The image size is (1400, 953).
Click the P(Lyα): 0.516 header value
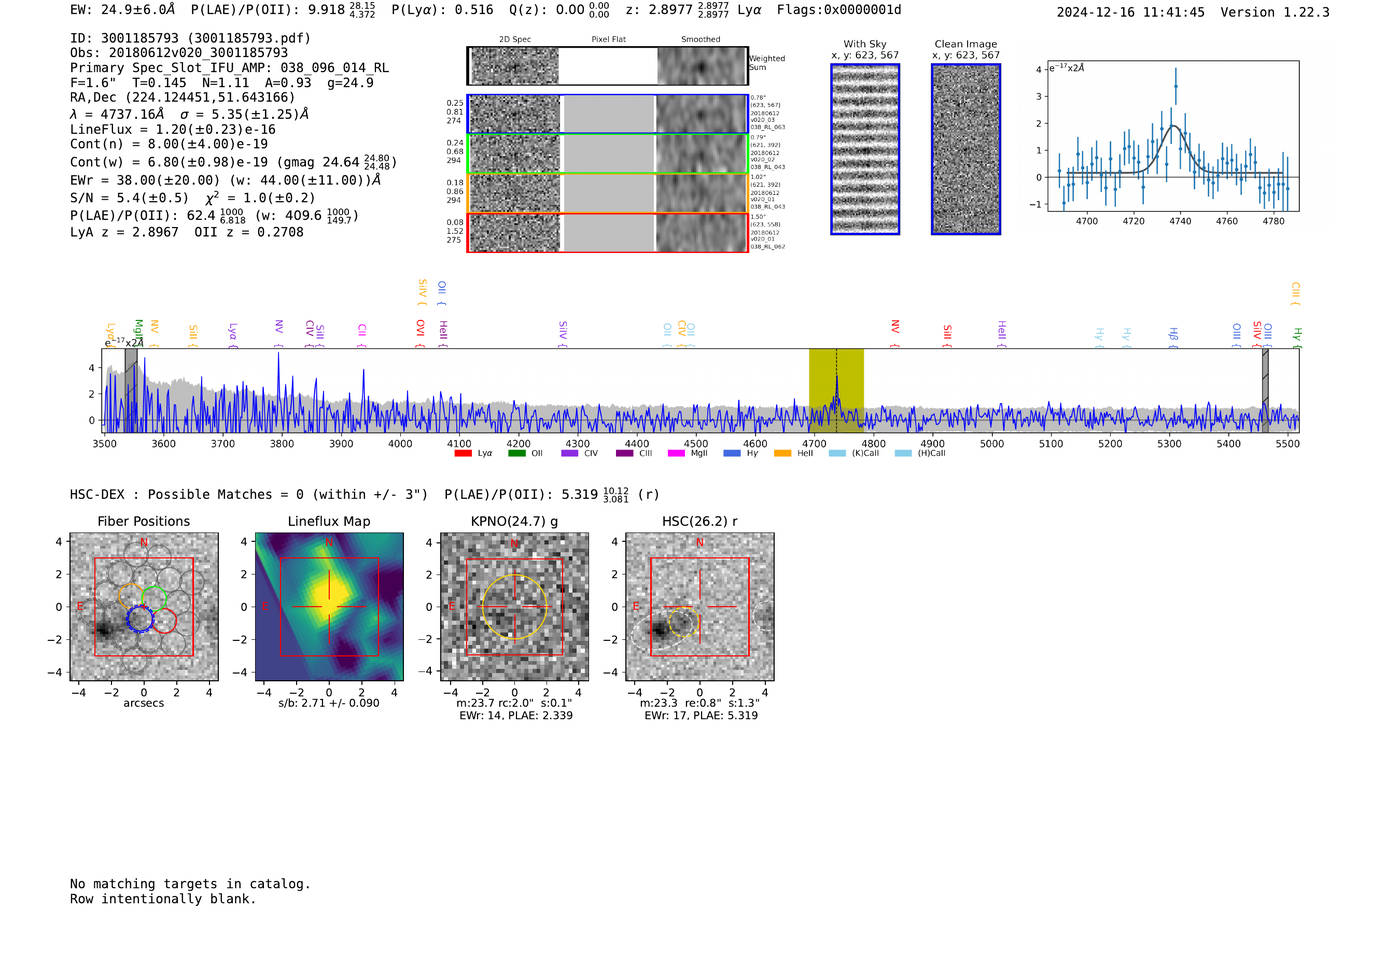click(x=442, y=10)
